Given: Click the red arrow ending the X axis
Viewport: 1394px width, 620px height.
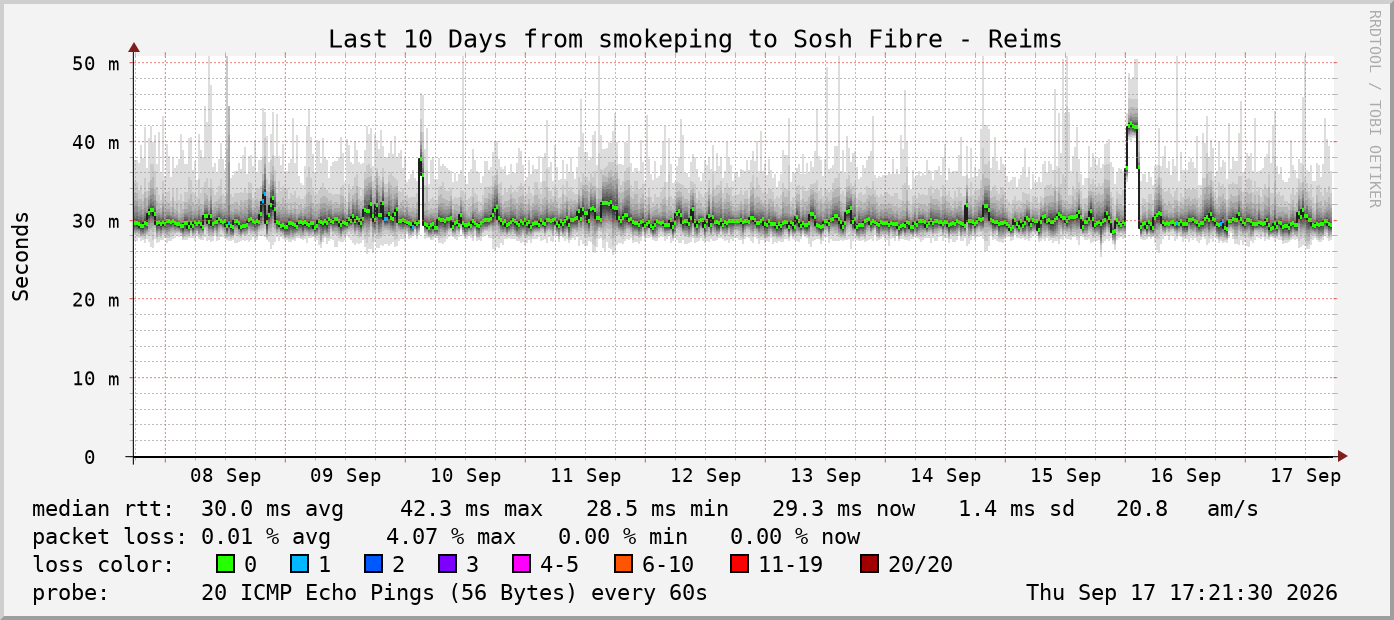Looking at the screenshot, I should click(x=1342, y=456).
